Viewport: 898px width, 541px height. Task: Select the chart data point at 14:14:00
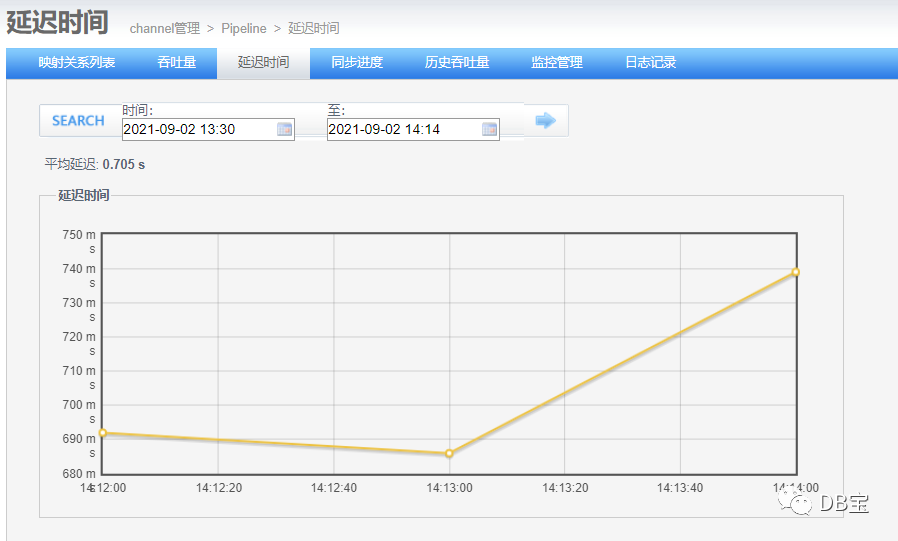795,272
